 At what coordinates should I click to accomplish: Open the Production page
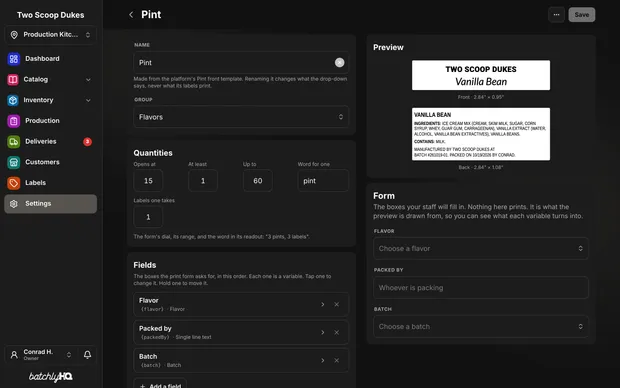[51, 121]
